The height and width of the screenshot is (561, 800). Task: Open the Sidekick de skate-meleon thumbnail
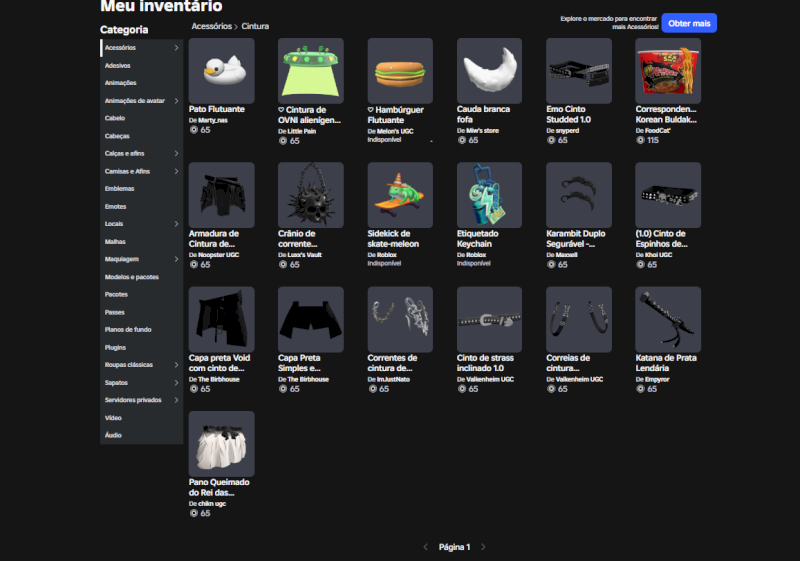point(400,195)
